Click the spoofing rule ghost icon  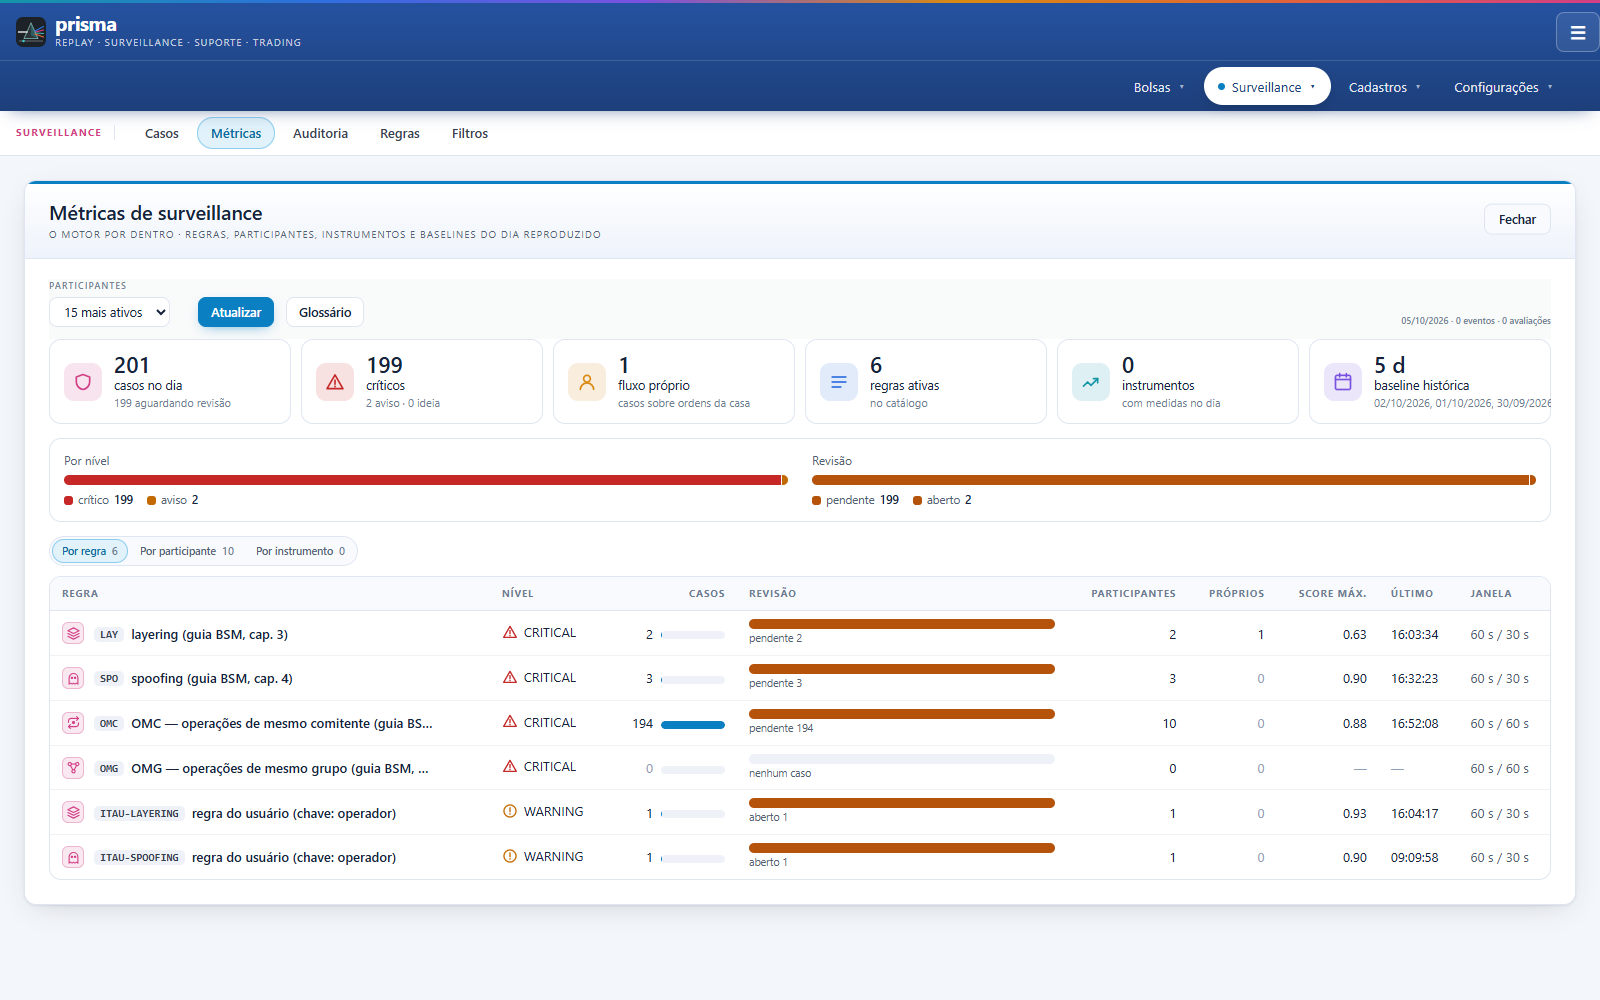tap(73, 678)
